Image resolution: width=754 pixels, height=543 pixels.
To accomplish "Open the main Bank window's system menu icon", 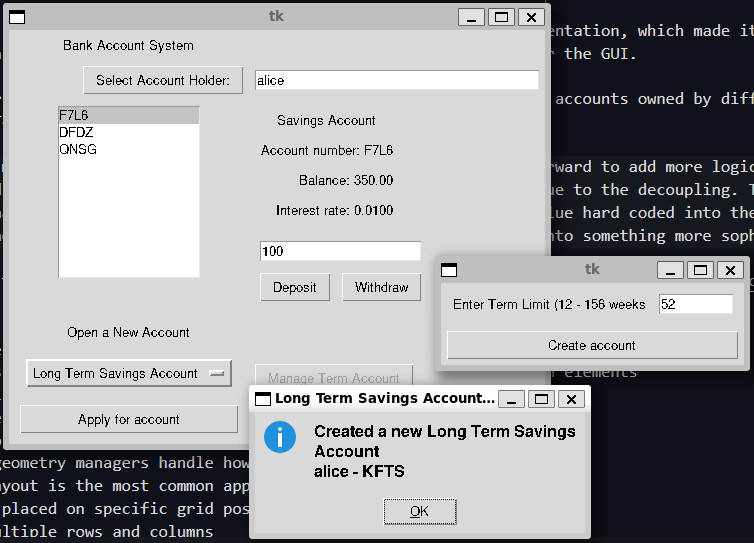I will click(17, 16).
